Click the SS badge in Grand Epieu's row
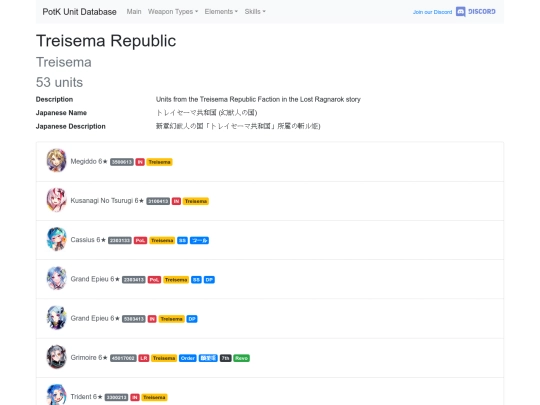Screen dimensions: 540x405 point(196,280)
